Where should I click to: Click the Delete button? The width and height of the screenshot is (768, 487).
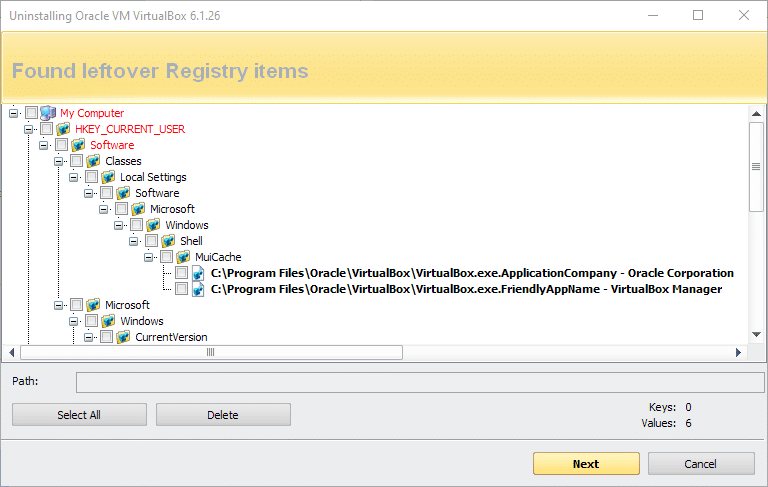(223, 414)
